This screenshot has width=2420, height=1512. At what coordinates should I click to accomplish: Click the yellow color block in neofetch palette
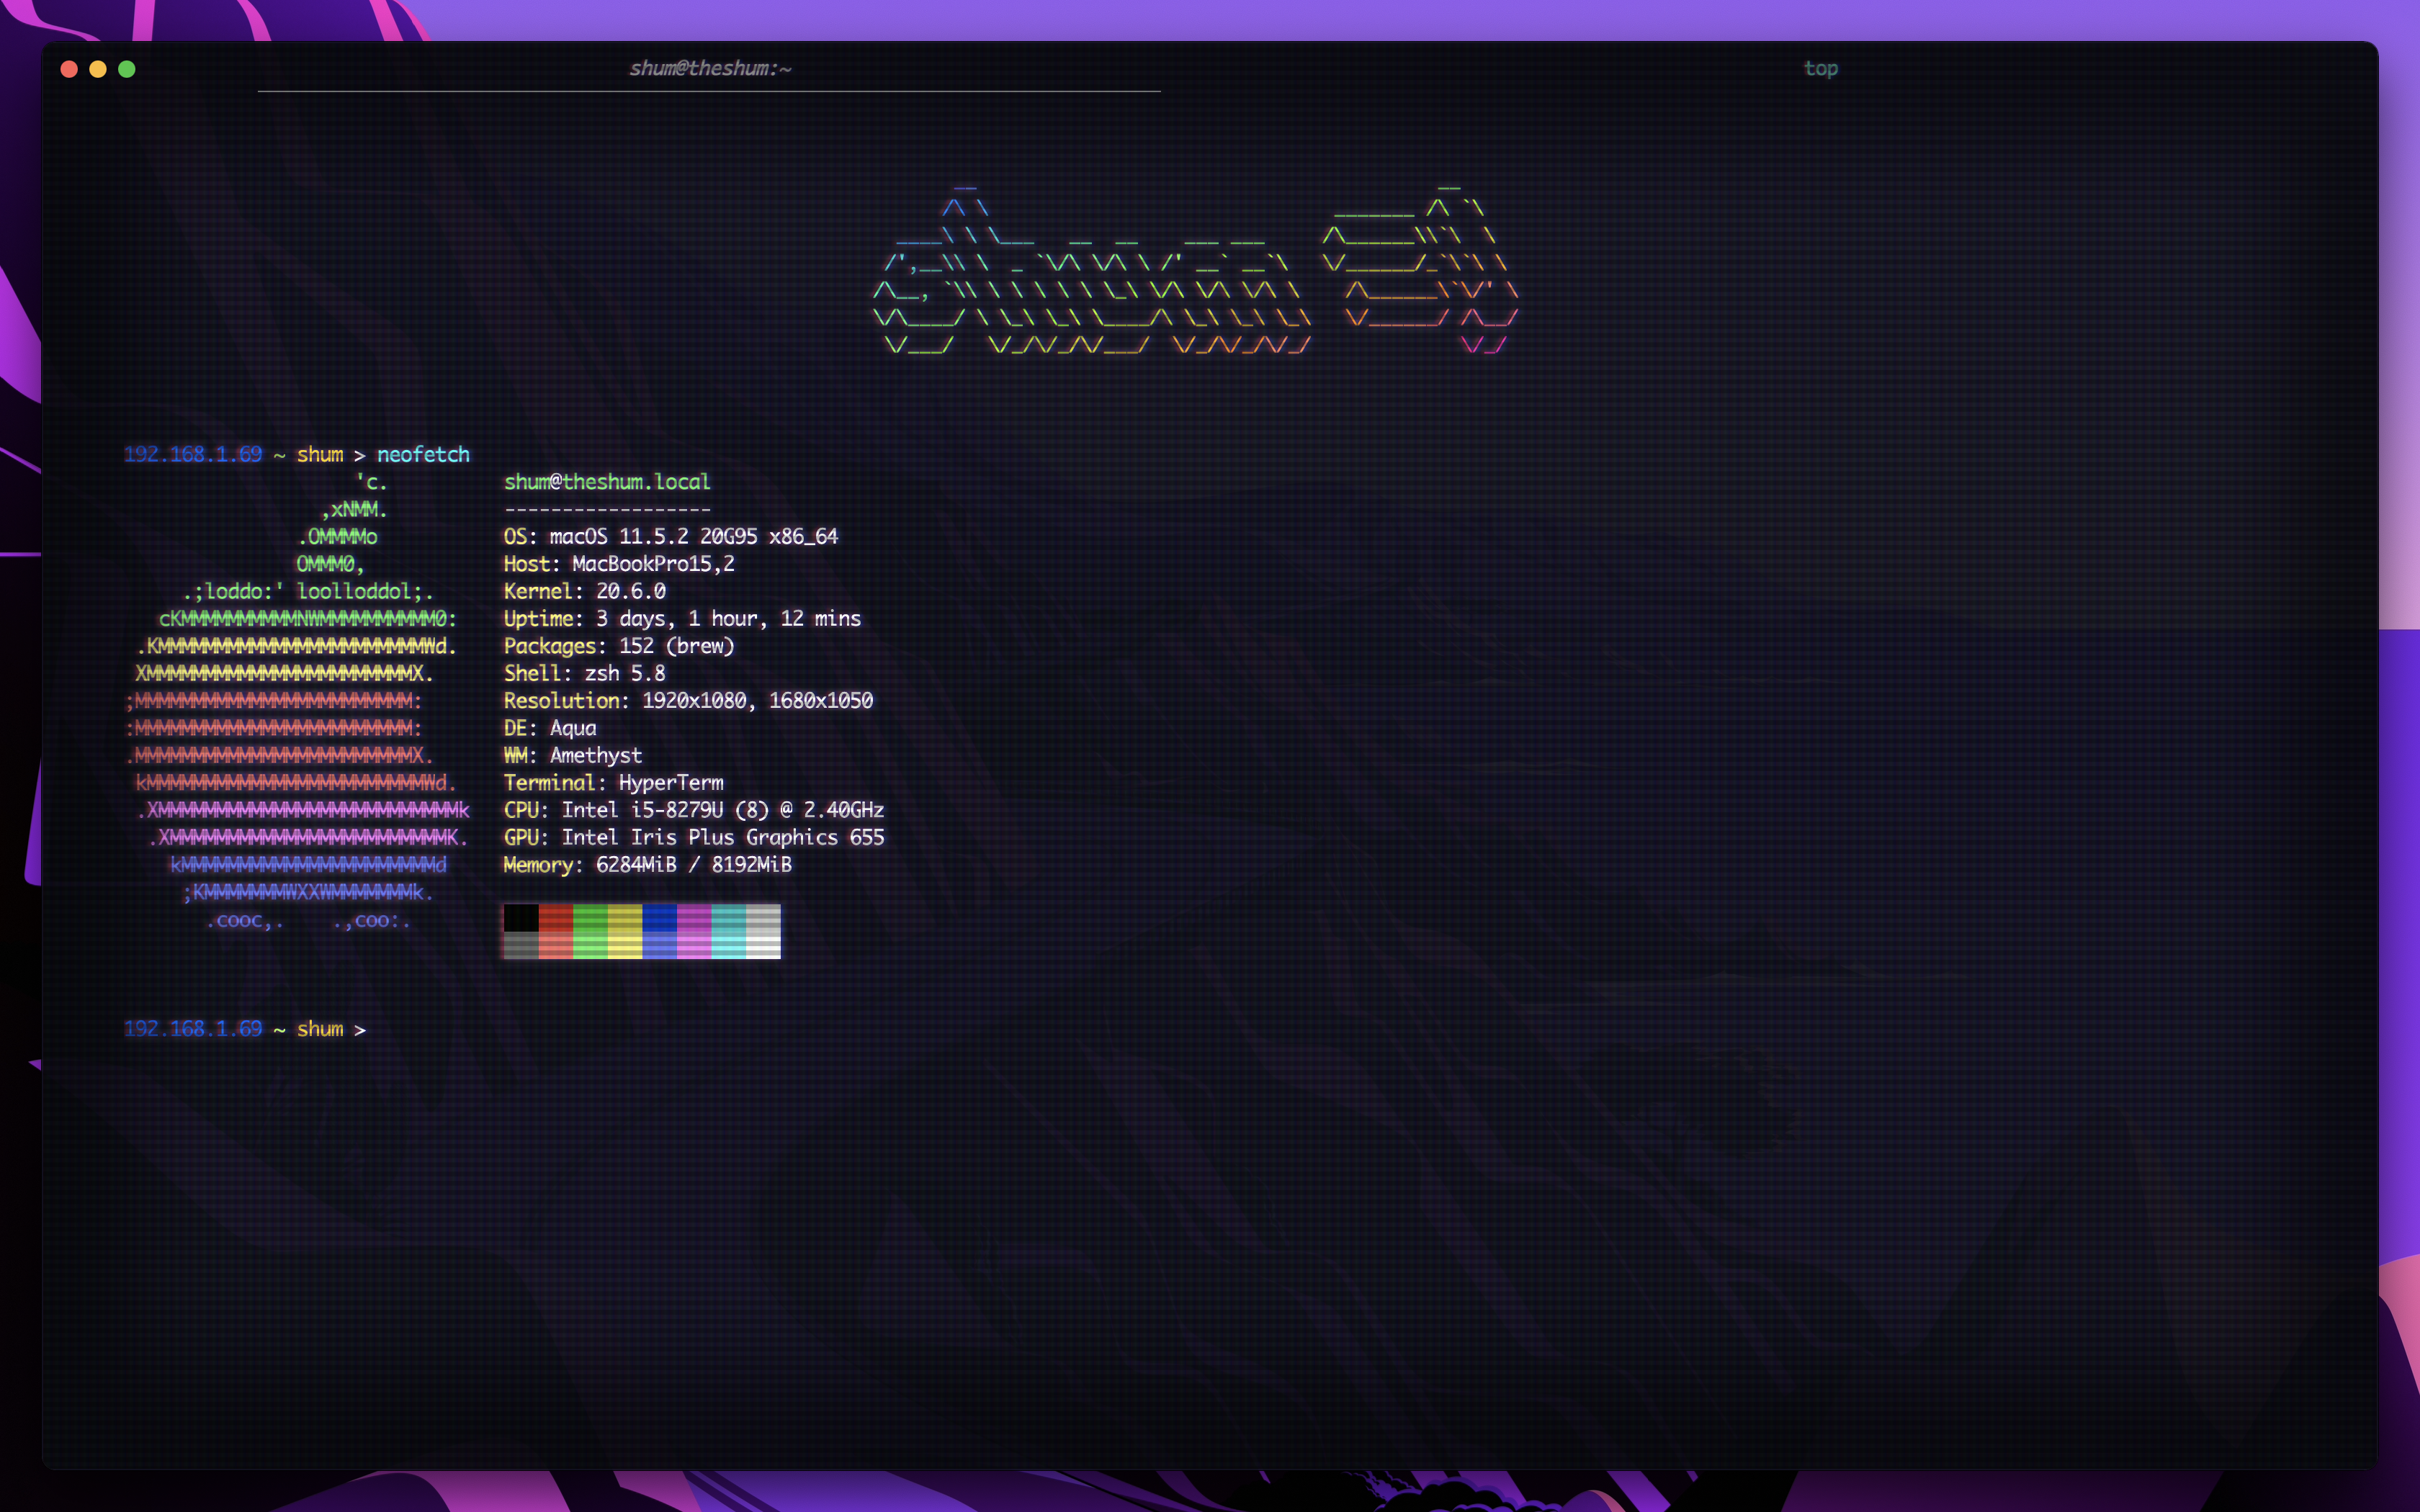click(625, 918)
